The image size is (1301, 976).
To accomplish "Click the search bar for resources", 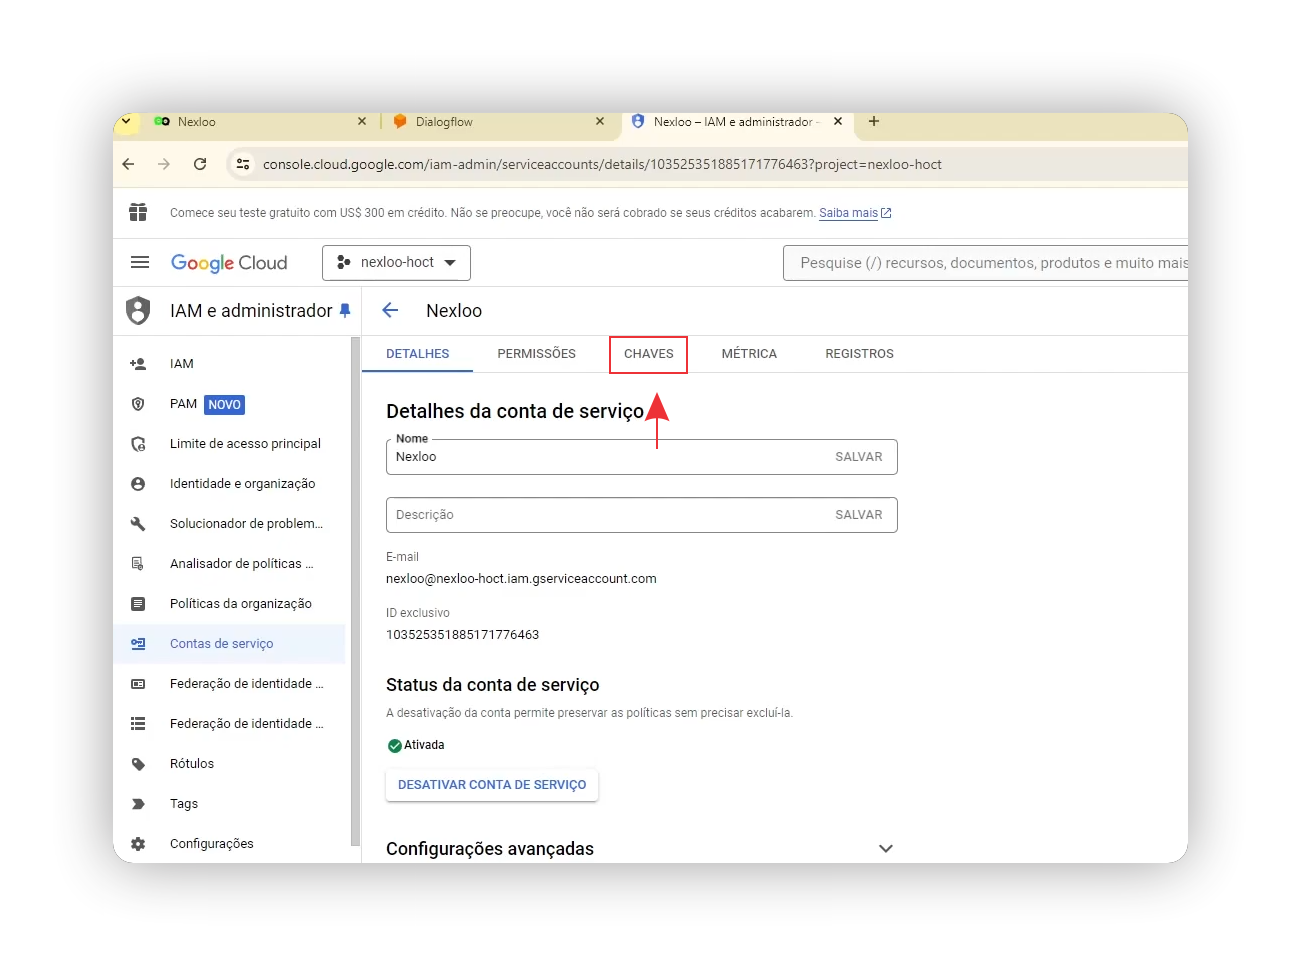I will pos(985,262).
